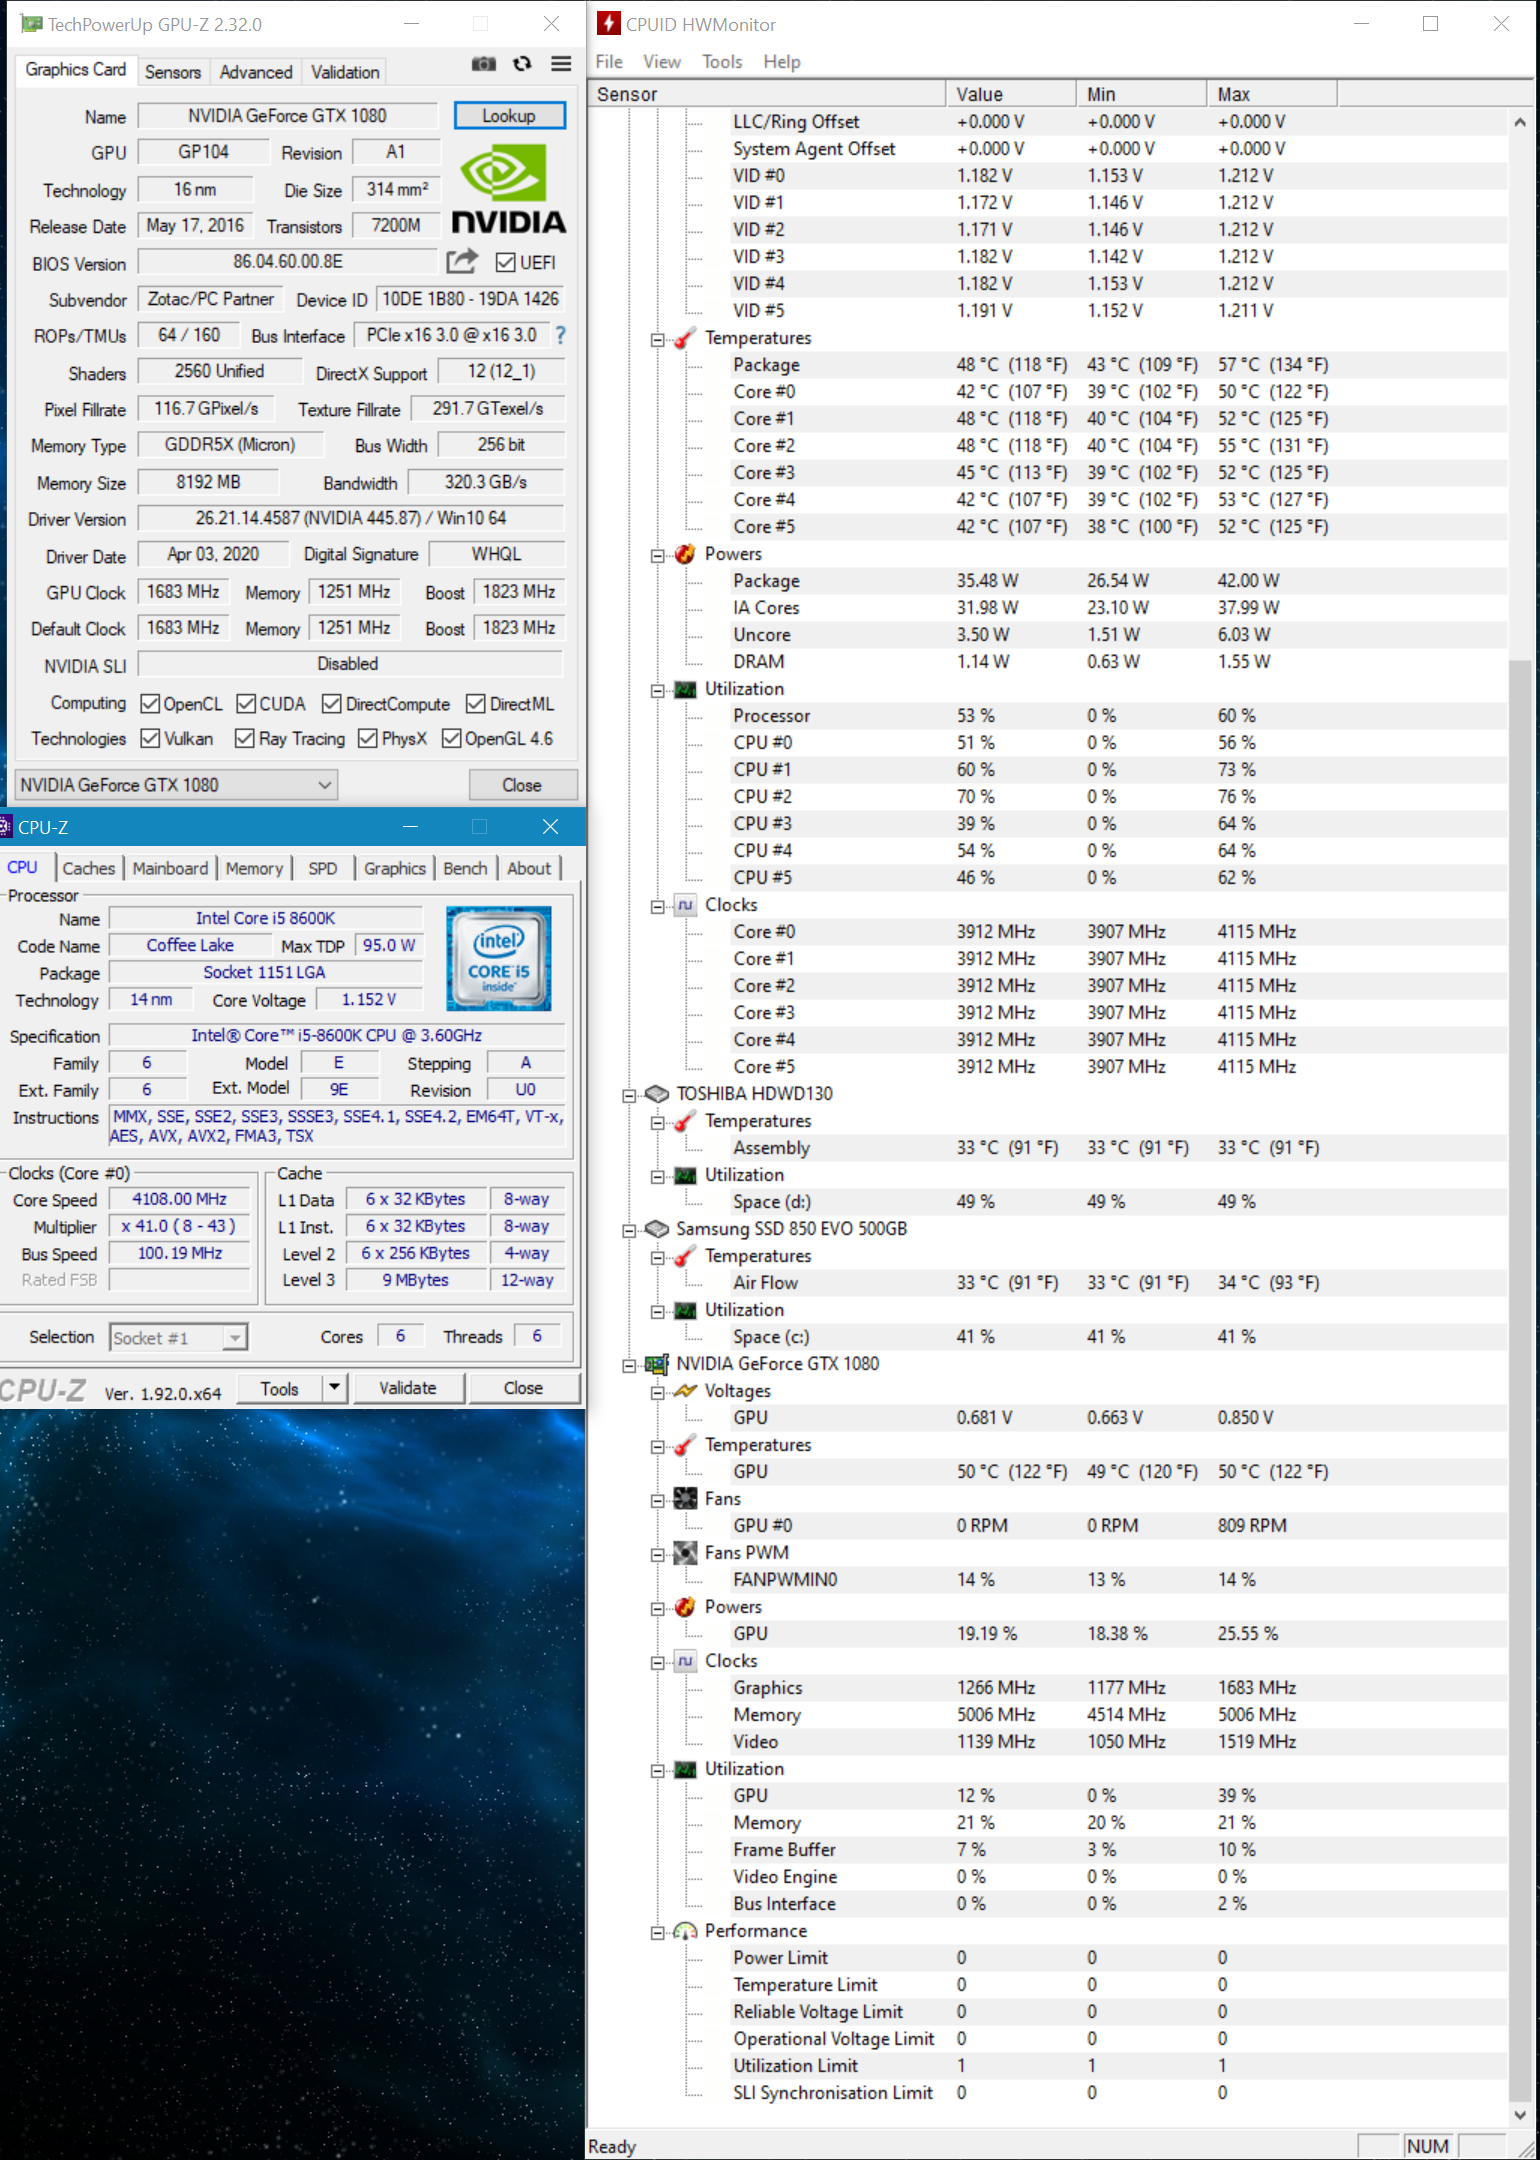1540x2160 pixels.
Task: Open the HWMonitor View menu
Action: 661,61
